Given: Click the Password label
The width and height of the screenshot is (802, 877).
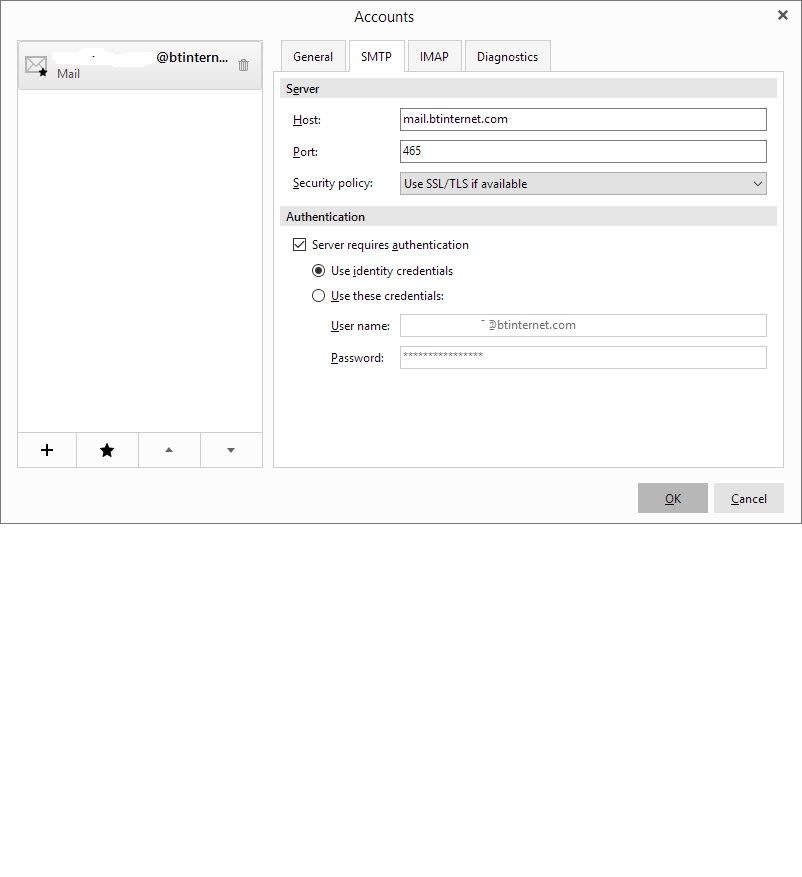Looking at the screenshot, I should (x=357, y=358).
